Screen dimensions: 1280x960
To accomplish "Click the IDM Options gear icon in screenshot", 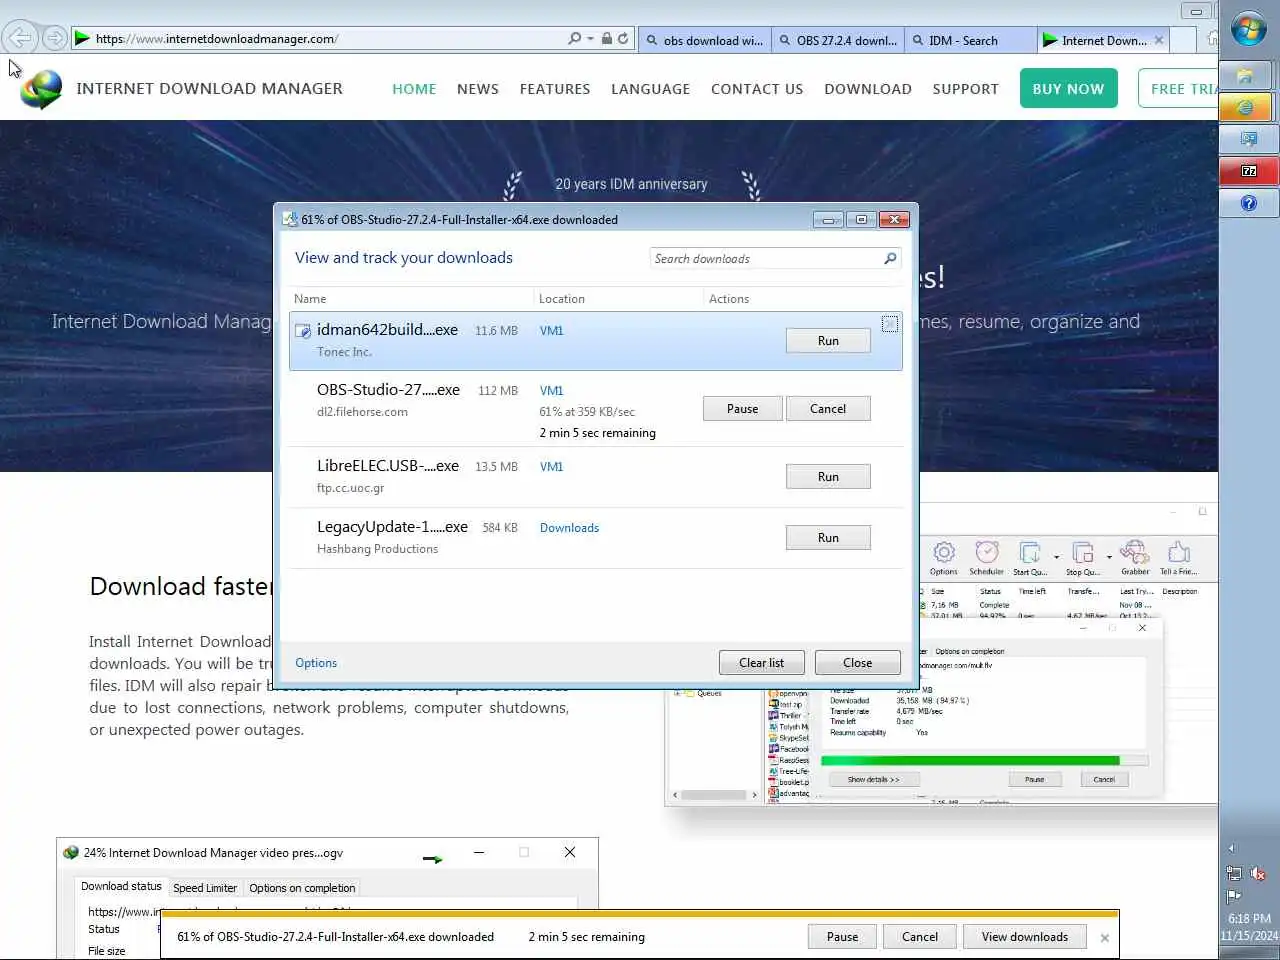I will point(944,553).
